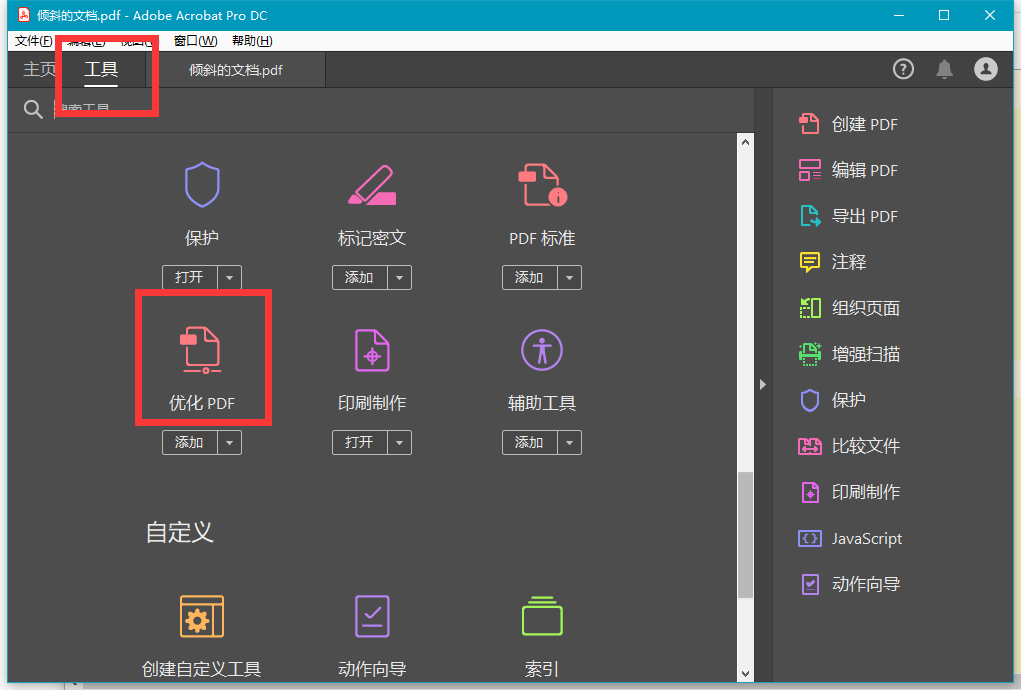Select the PDF 标准 icon

tap(542, 185)
